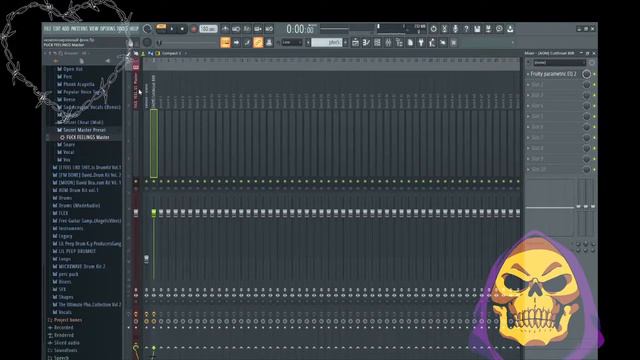
Task: Open the EDIT menu
Action: click(56, 29)
